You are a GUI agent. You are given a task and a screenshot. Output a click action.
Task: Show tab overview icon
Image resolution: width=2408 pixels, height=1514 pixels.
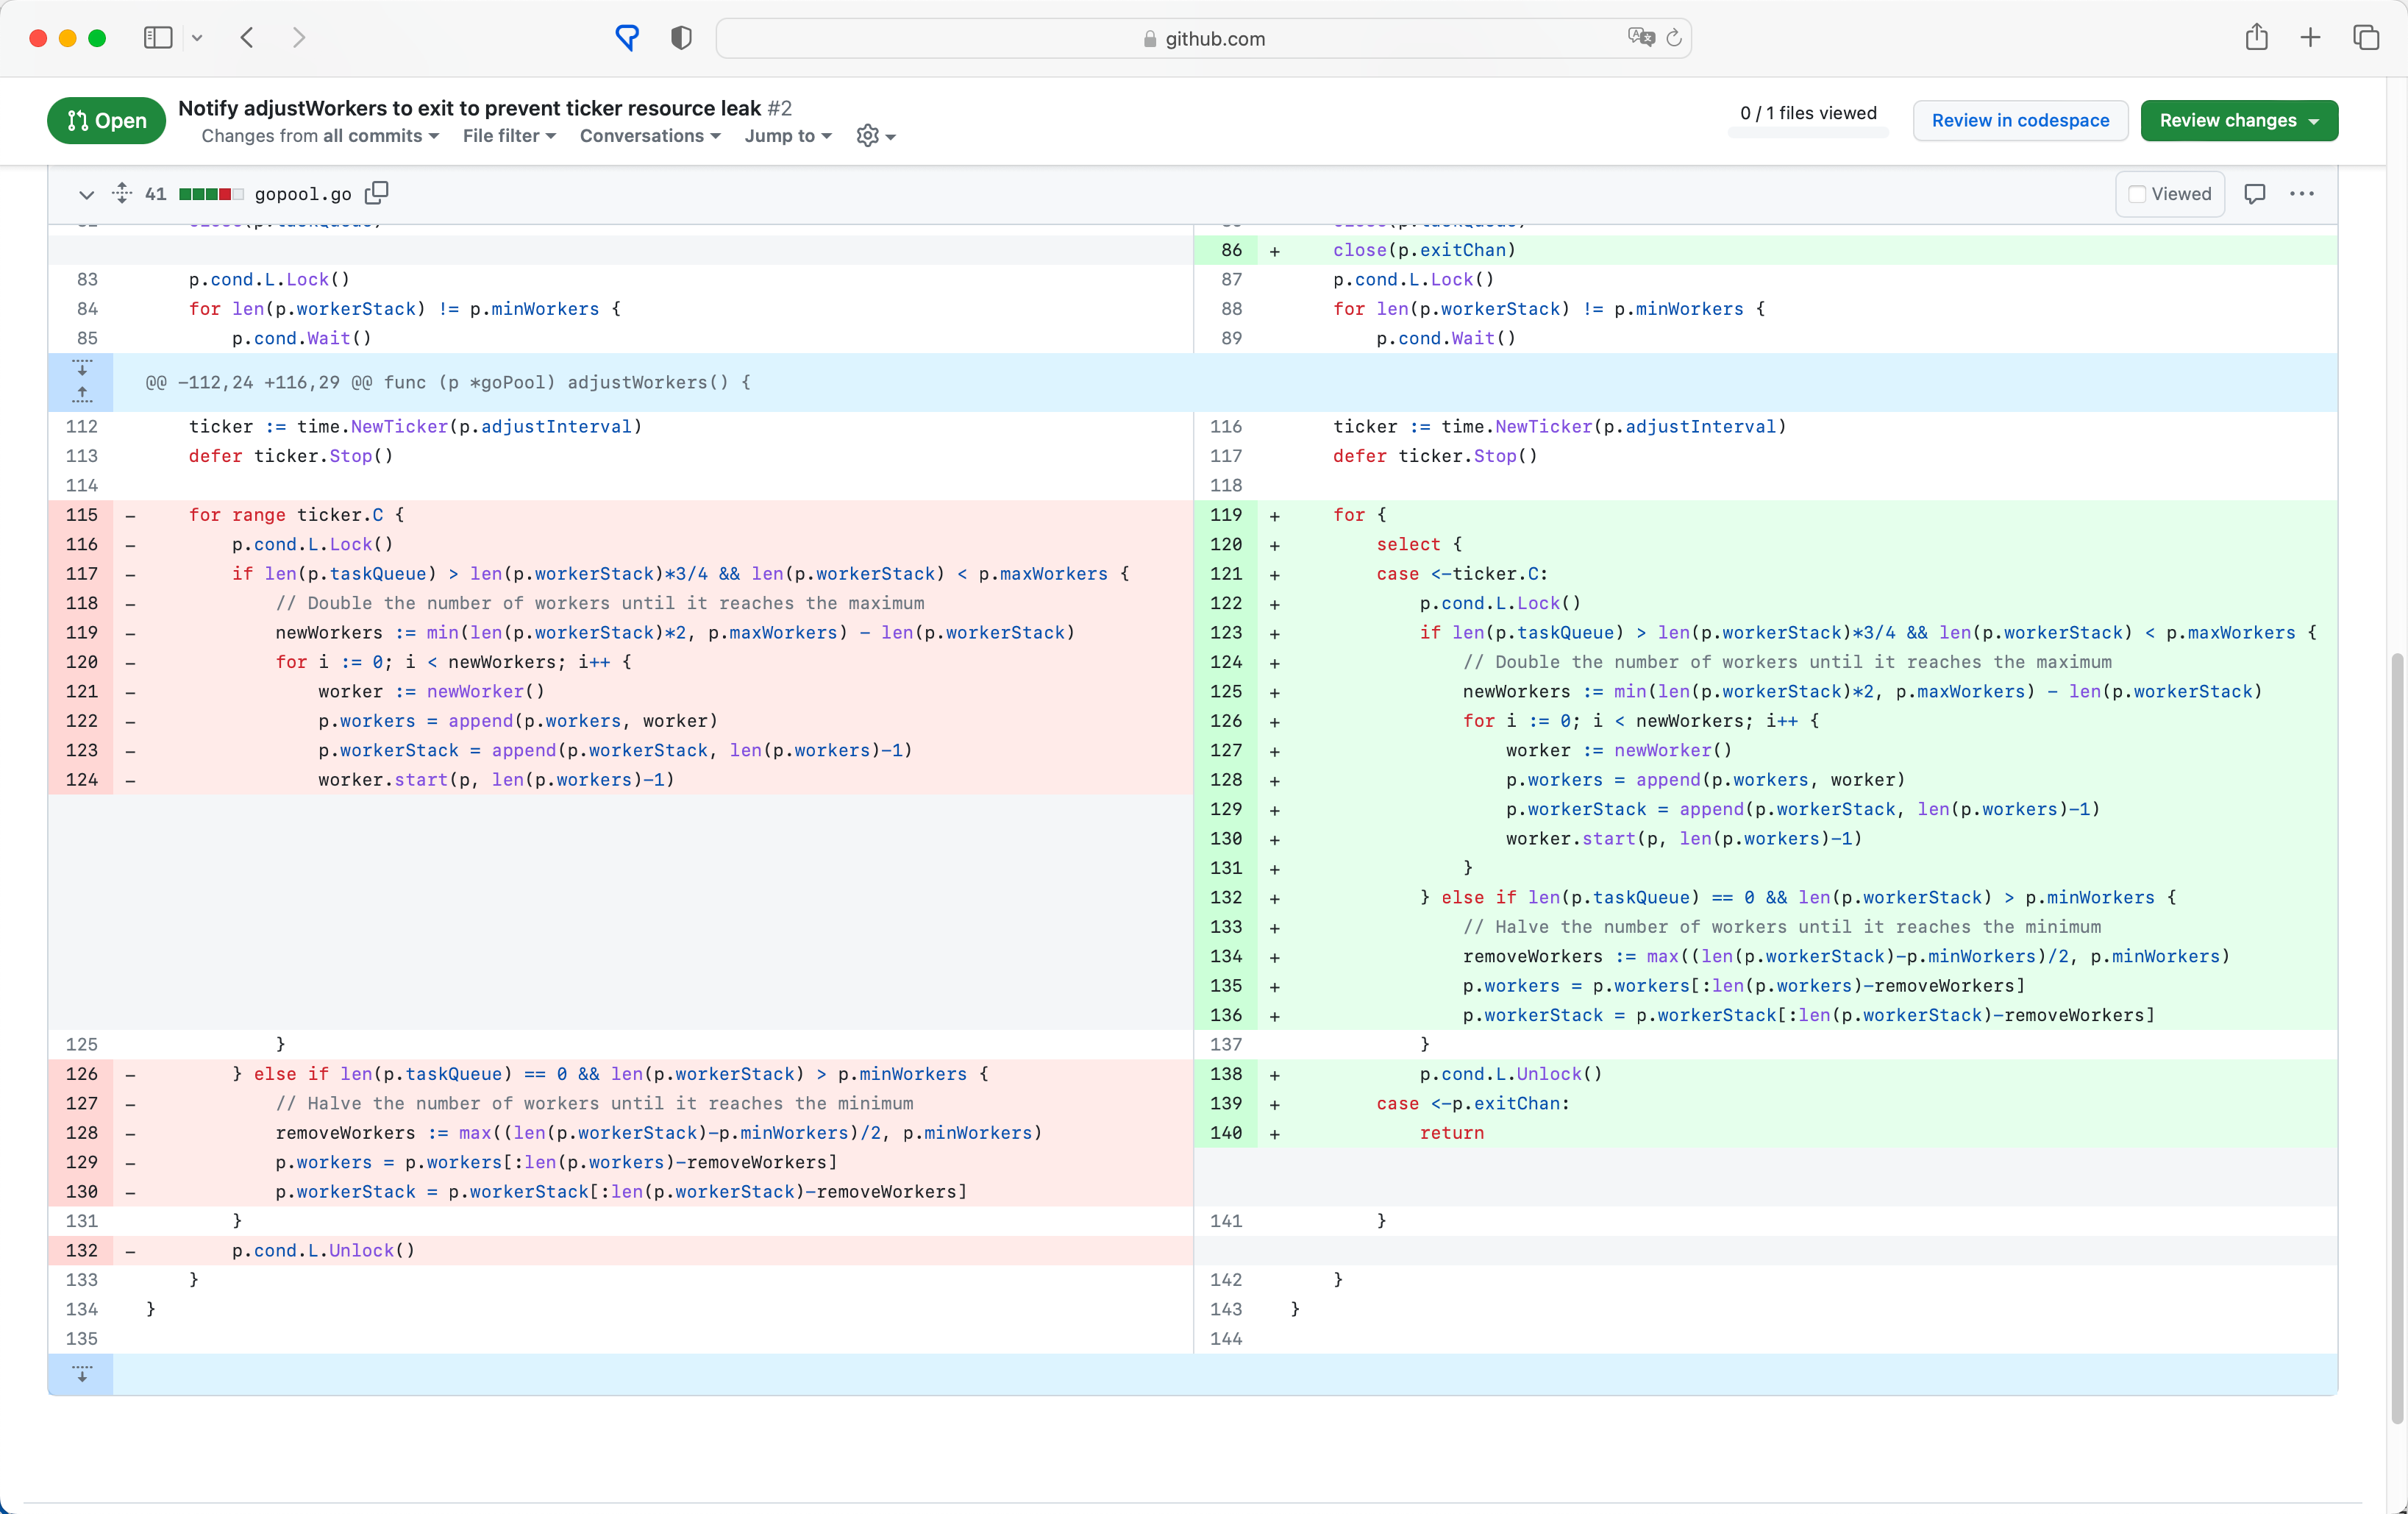2366,38
